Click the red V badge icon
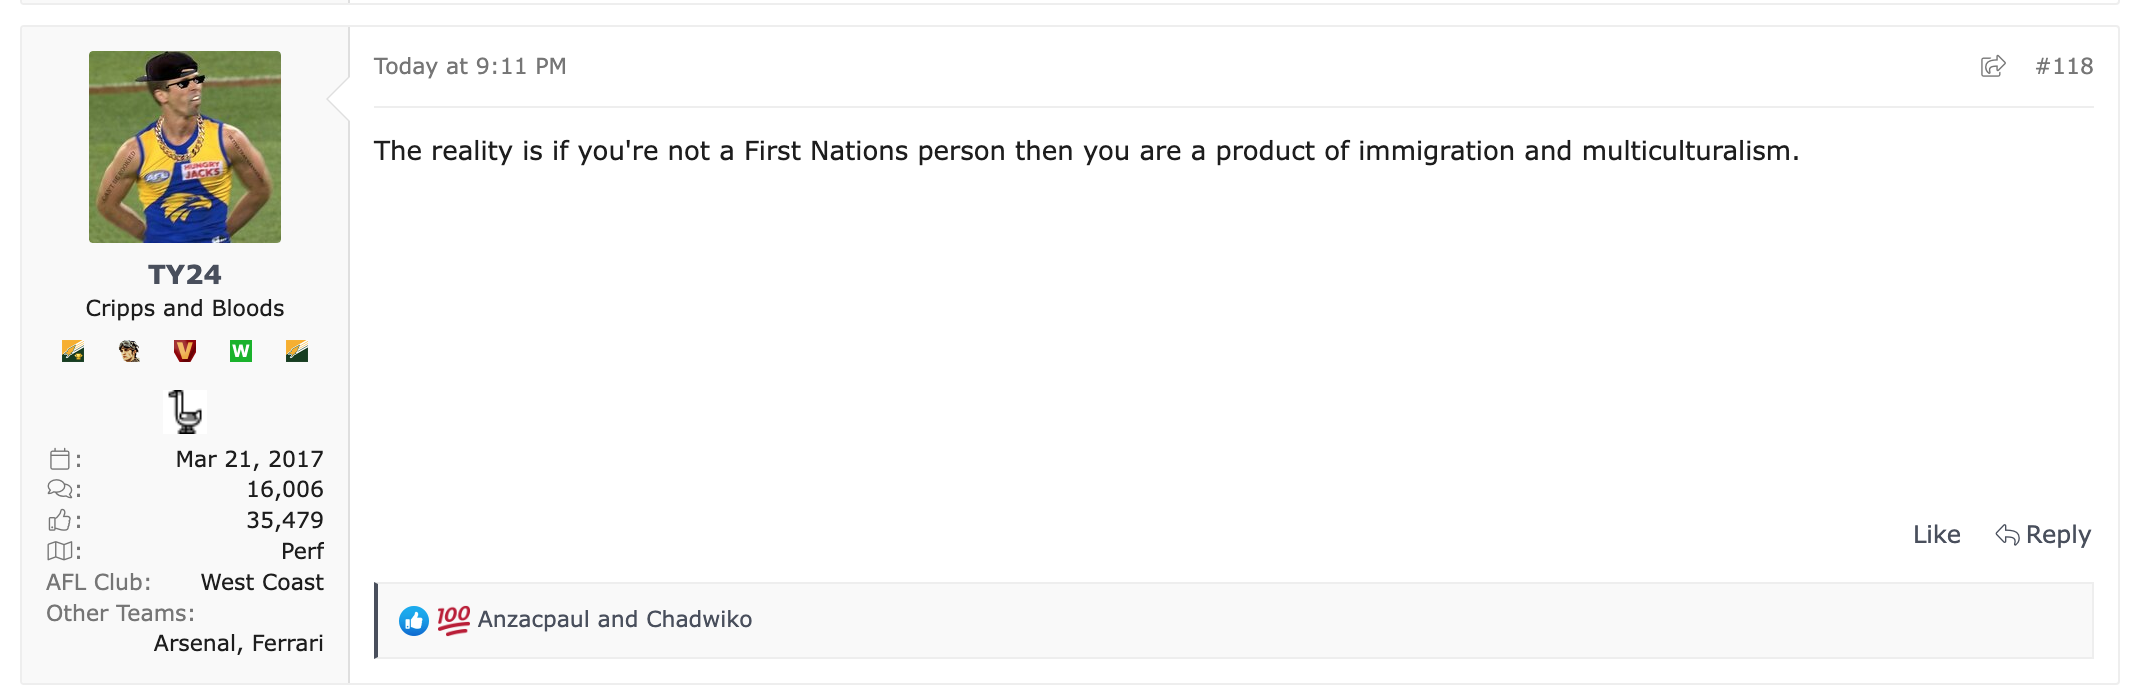This screenshot has width=2138, height=696. click(x=185, y=351)
